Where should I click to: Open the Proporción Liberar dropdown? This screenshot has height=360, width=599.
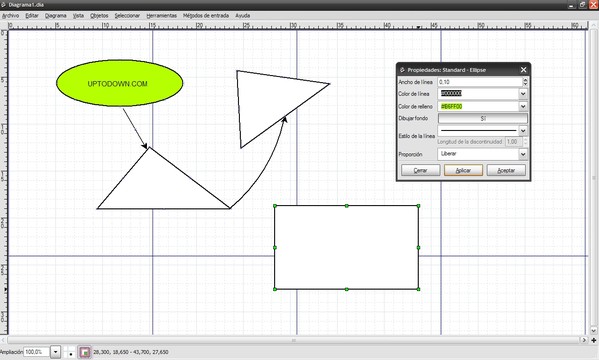[523, 154]
